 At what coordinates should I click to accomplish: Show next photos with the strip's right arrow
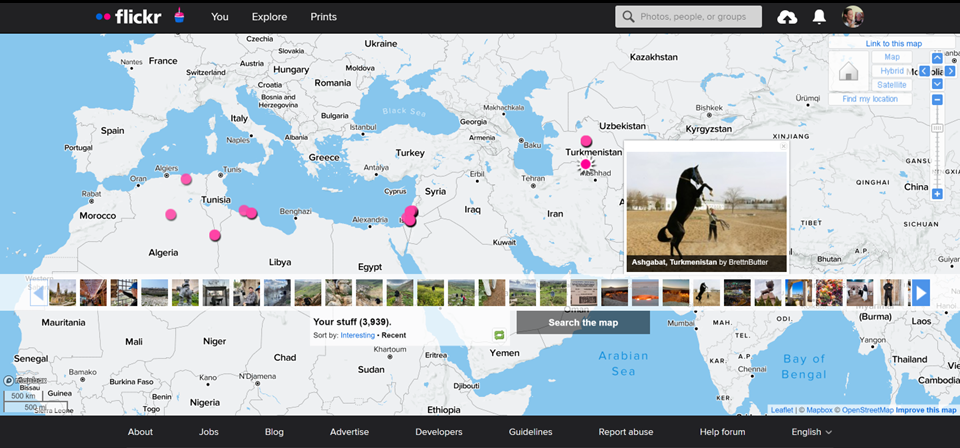coord(921,293)
